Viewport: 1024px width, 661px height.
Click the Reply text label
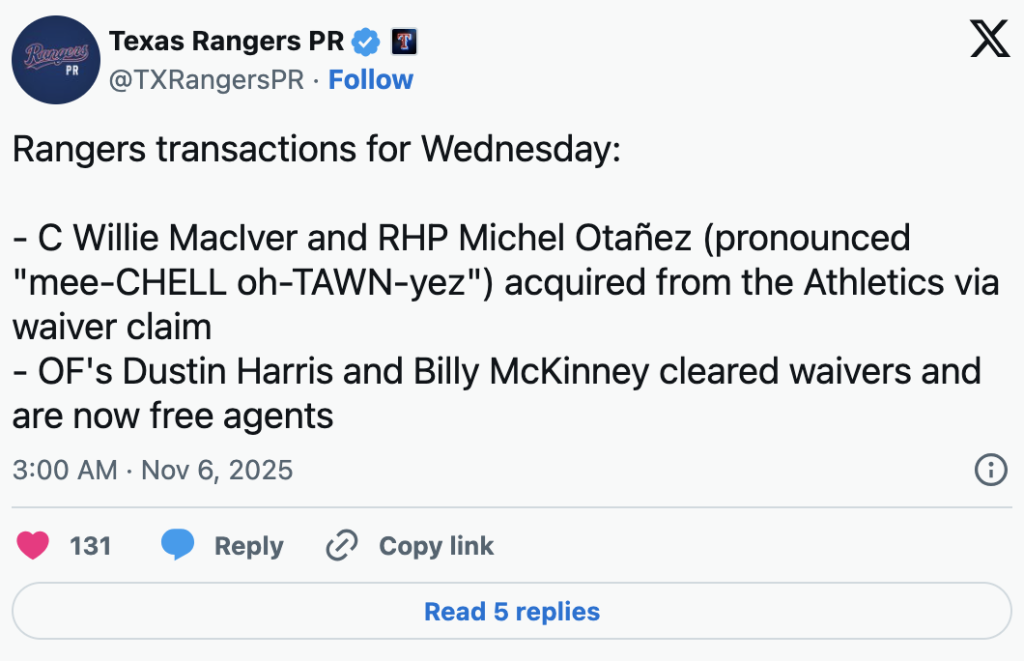click(x=249, y=546)
